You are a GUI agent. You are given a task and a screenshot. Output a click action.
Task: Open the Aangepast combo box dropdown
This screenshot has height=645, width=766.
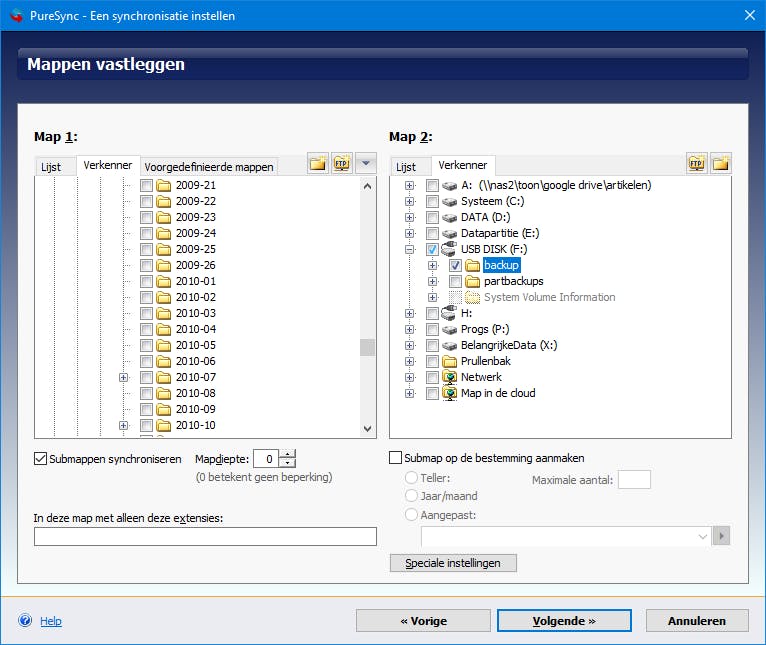coord(702,536)
